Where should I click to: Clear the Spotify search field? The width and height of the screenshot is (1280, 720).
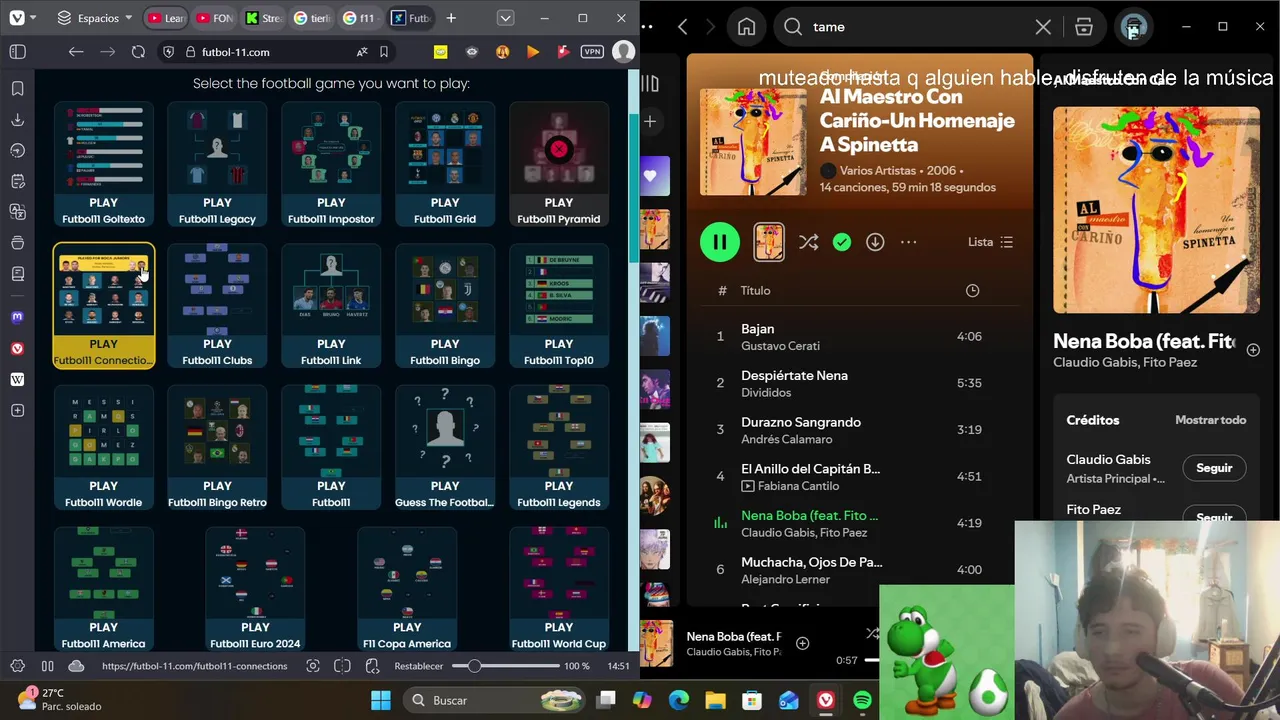coord(1043,27)
